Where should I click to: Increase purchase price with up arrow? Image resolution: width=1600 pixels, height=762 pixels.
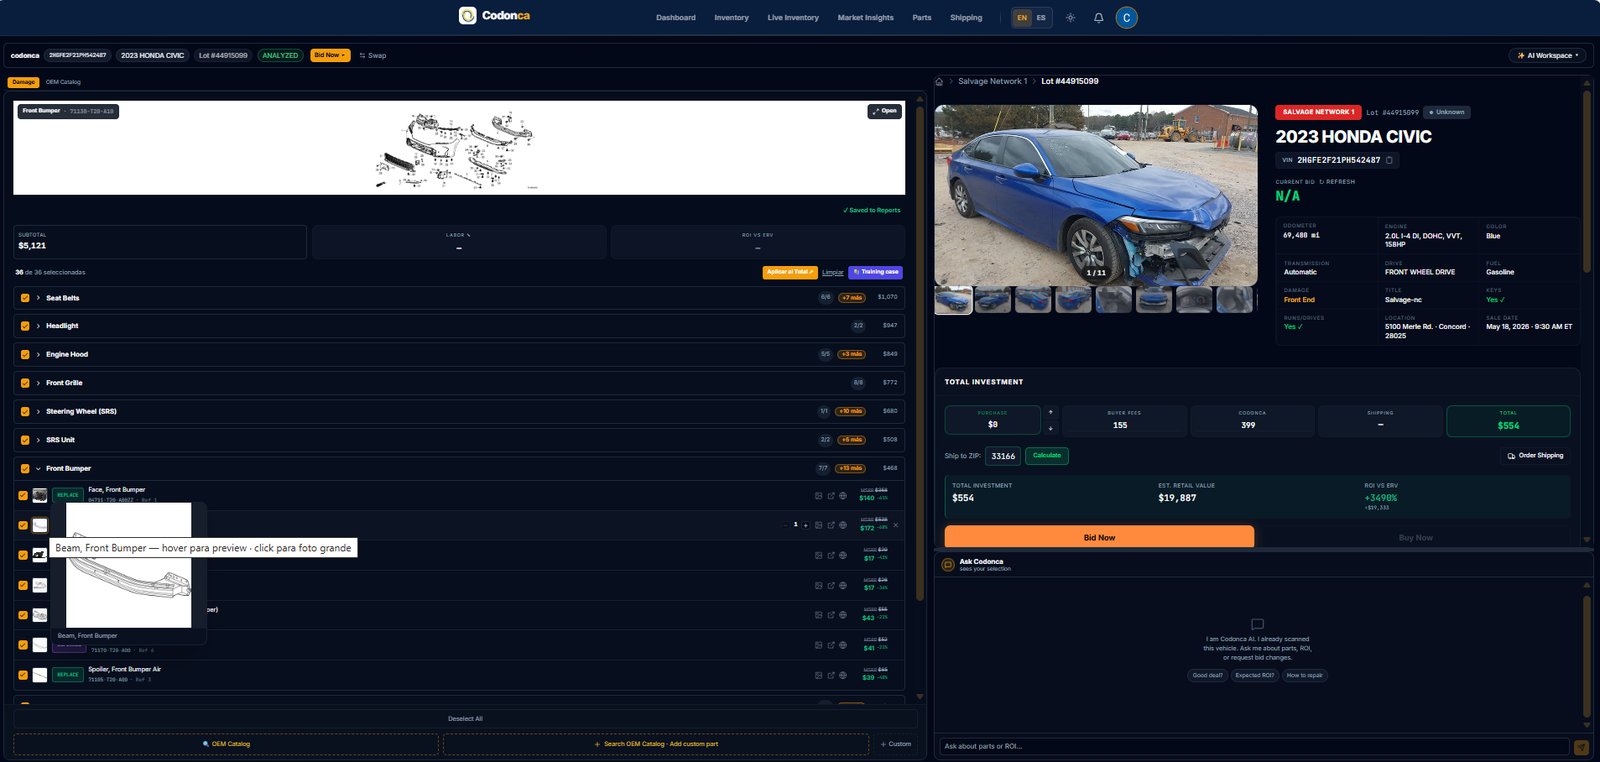[x=1050, y=412]
